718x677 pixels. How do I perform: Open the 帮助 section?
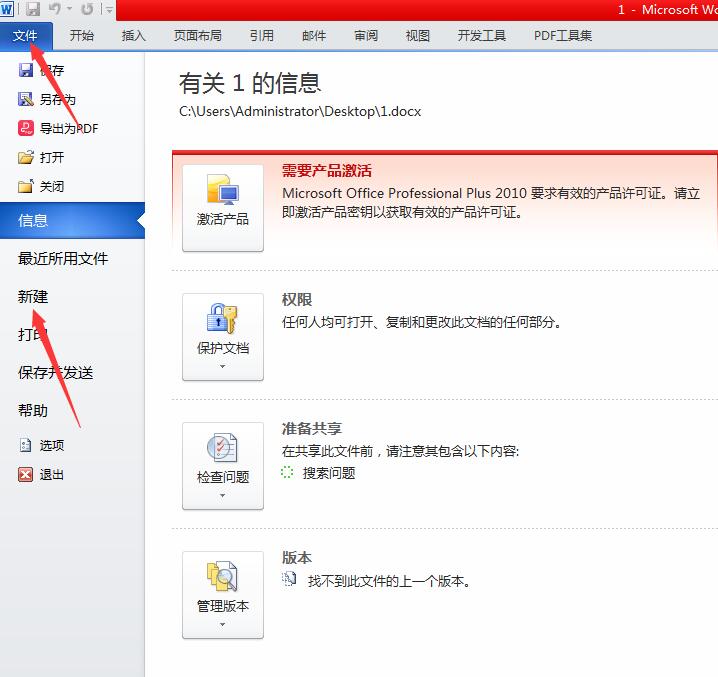33,410
